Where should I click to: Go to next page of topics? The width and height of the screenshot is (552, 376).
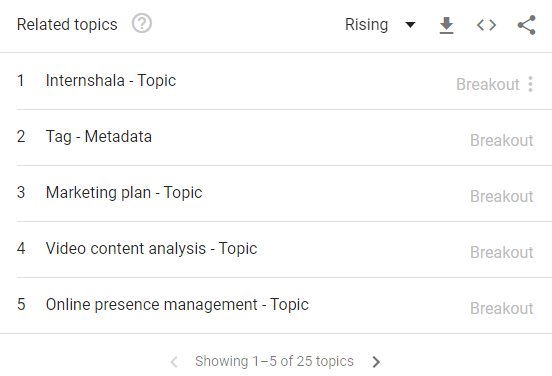pyautogui.click(x=376, y=362)
